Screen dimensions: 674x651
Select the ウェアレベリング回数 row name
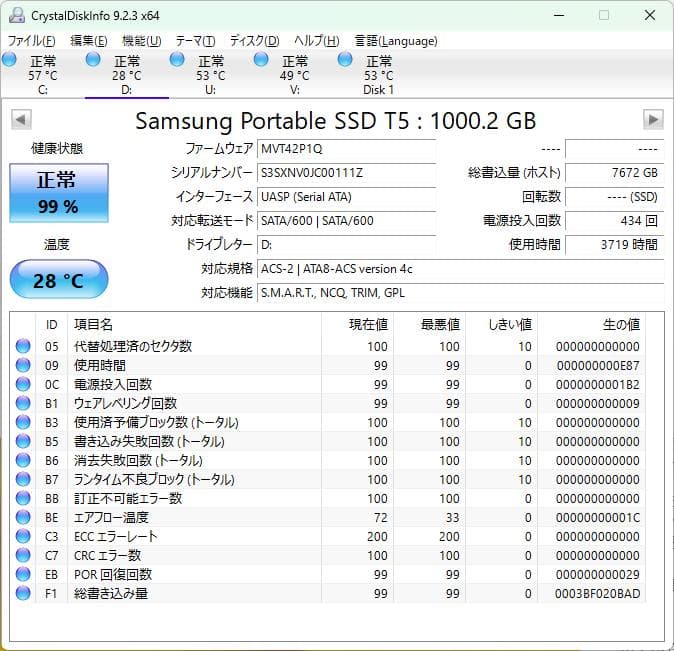(x=125, y=403)
